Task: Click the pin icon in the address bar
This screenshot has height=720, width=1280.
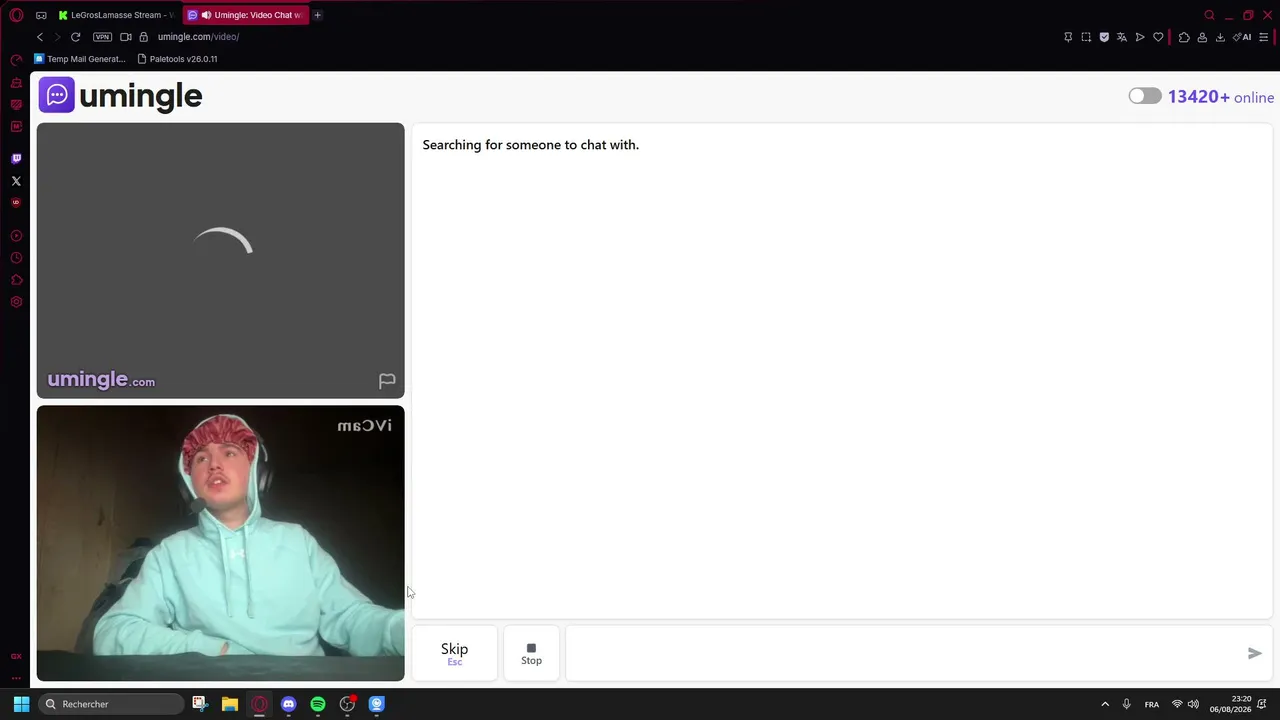Action: tap(1068, 37)
